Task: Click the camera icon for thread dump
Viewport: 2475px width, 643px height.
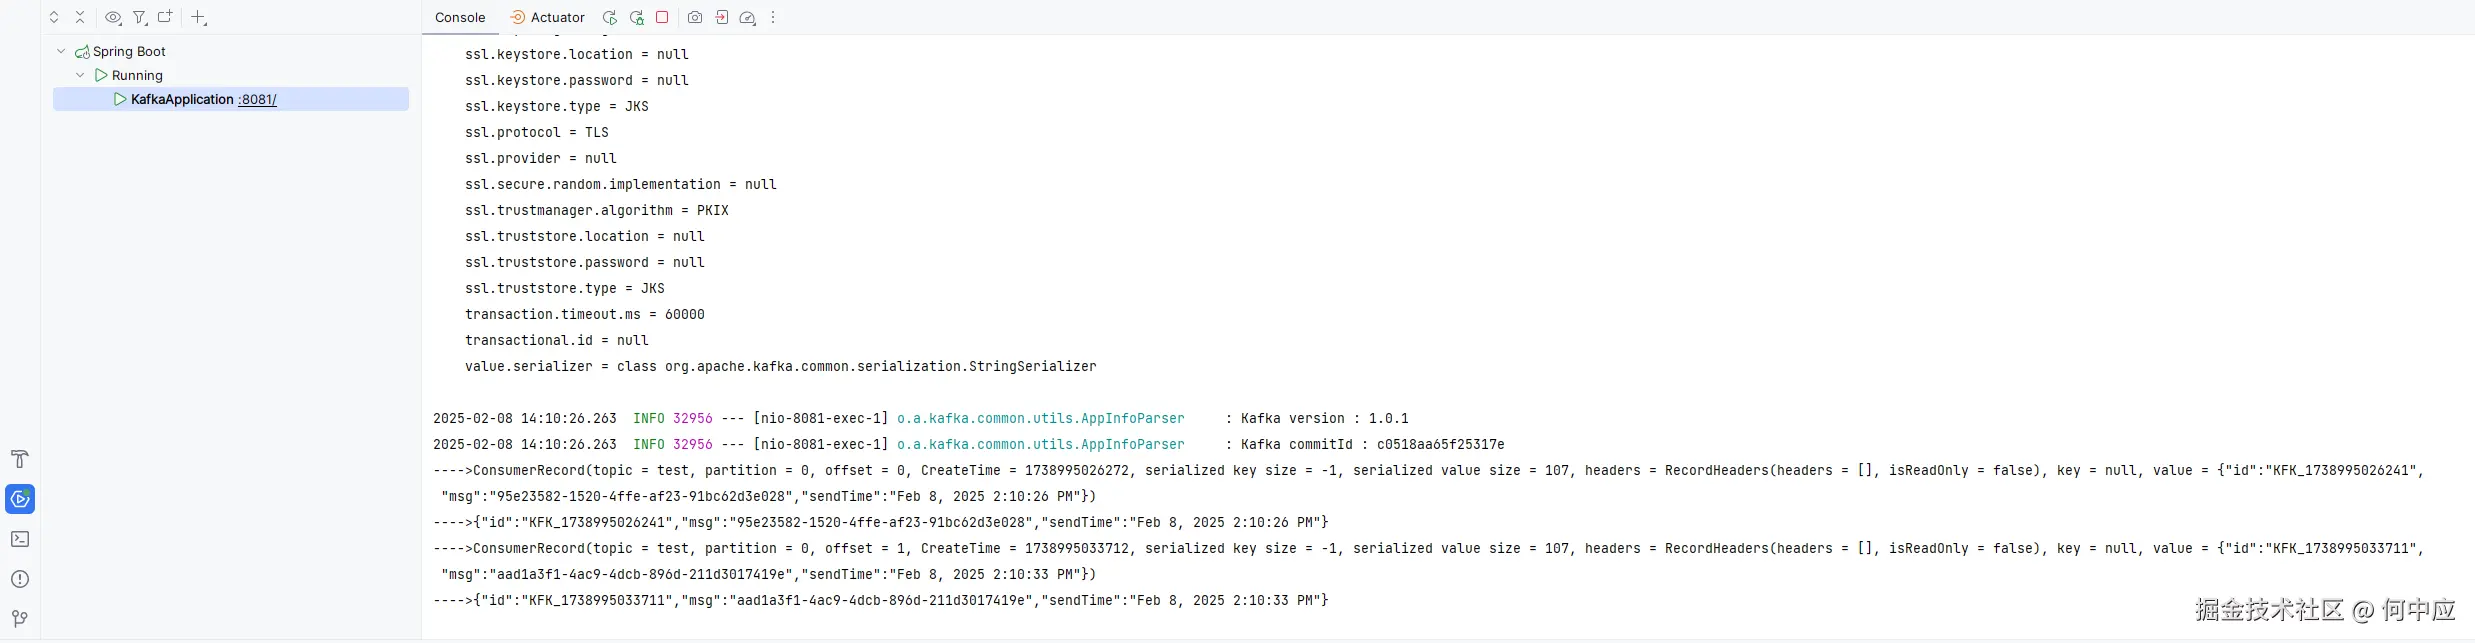Action: click(695, 17)
